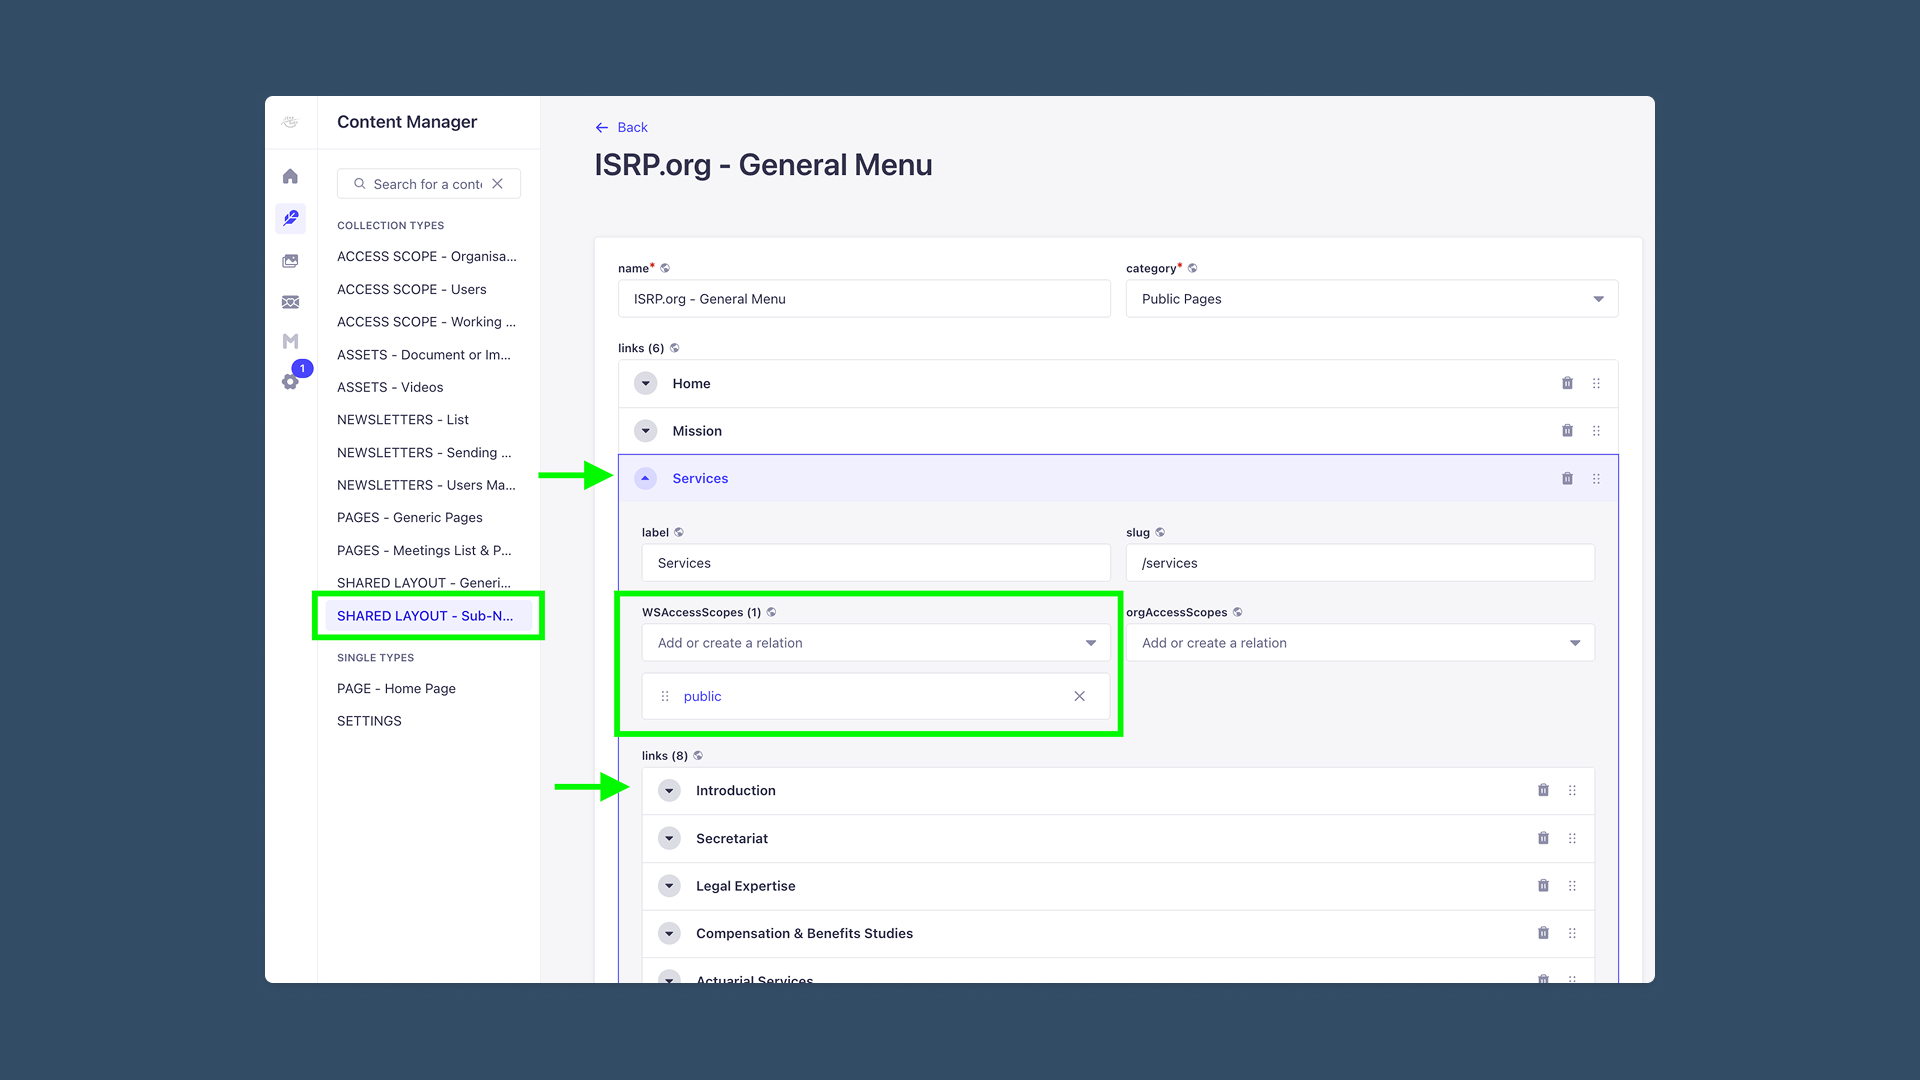
Task: Open Media Library icon in sidebar
Action: [x=290, y=261]
